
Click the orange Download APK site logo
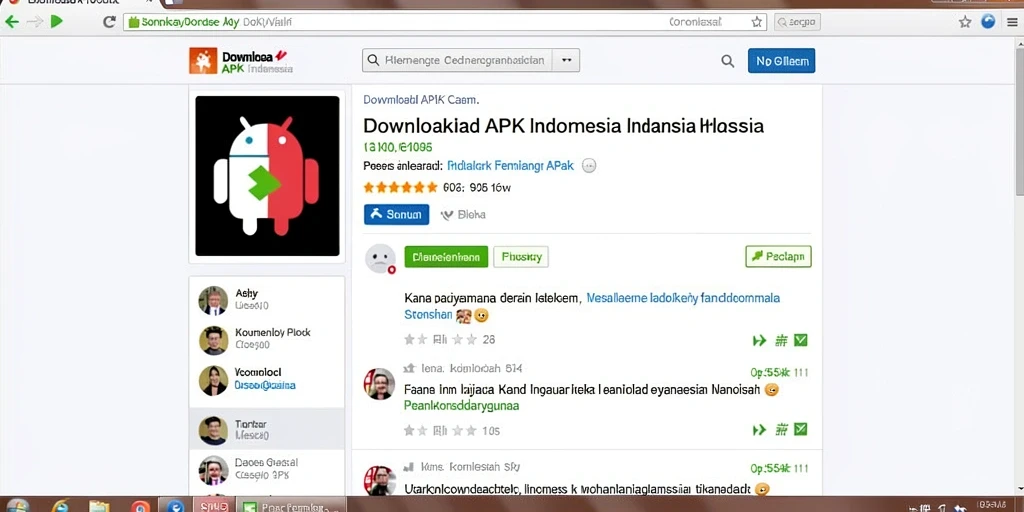203,60
